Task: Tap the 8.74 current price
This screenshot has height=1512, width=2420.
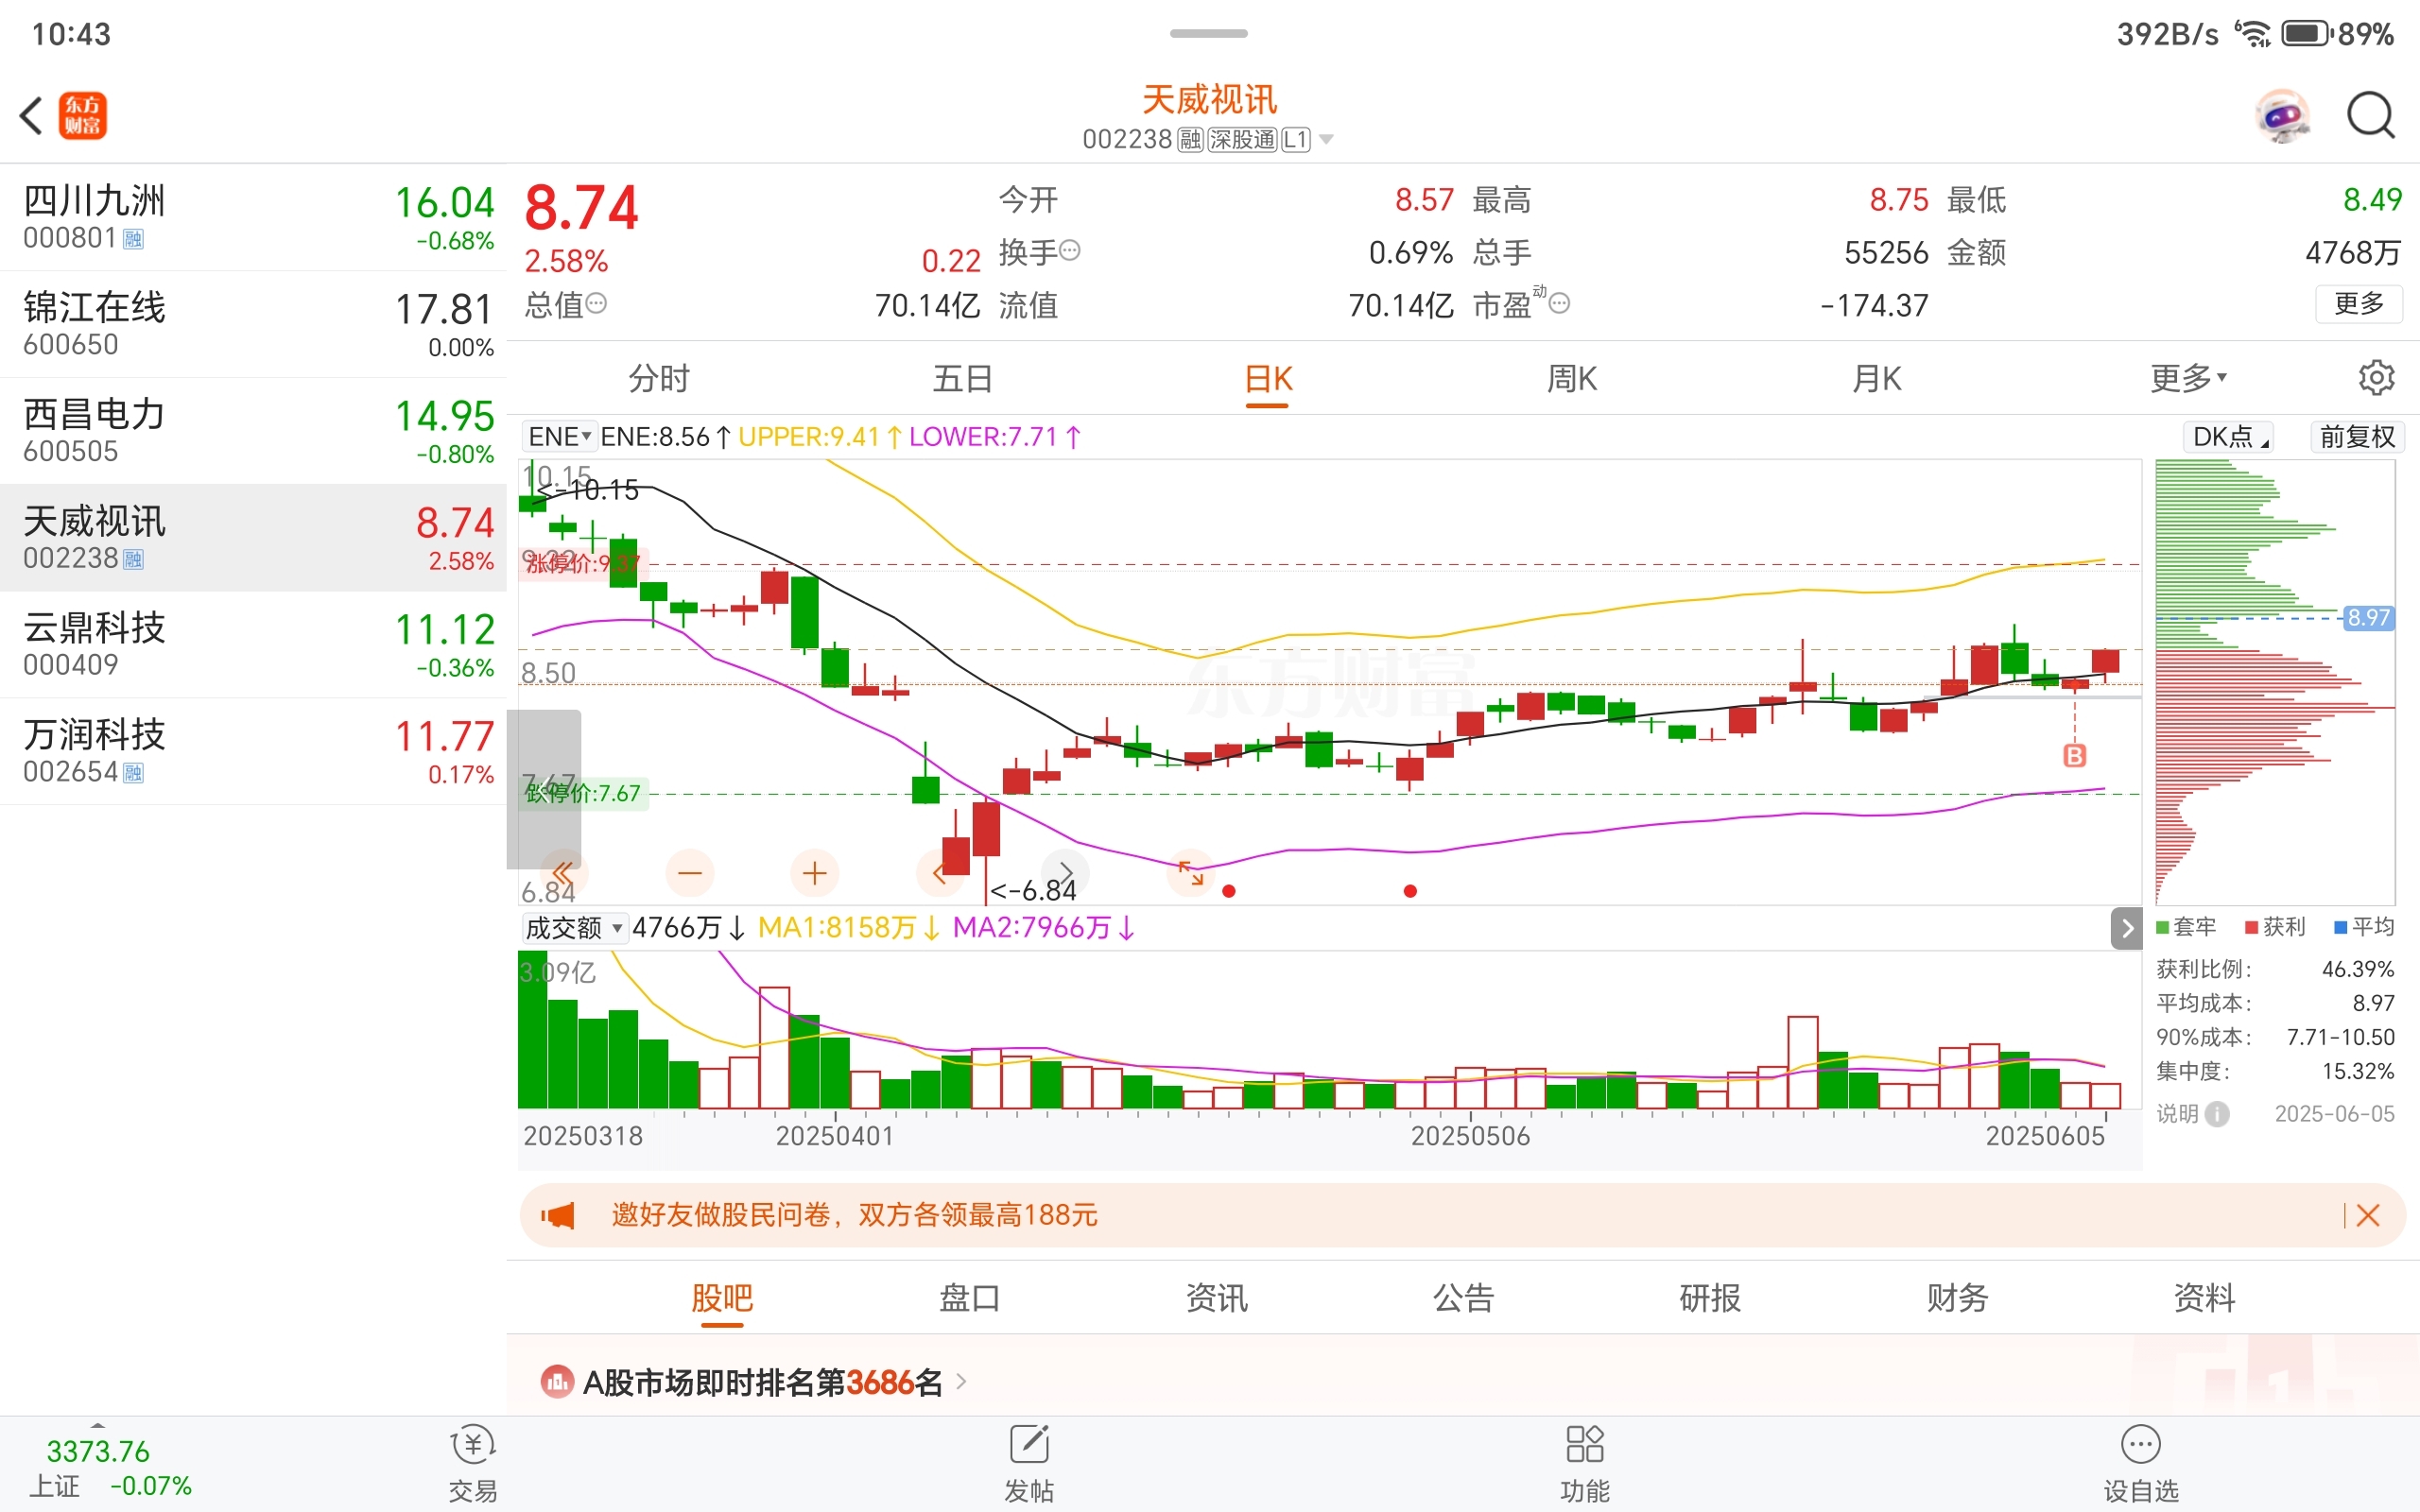Action: pos(581,208)
